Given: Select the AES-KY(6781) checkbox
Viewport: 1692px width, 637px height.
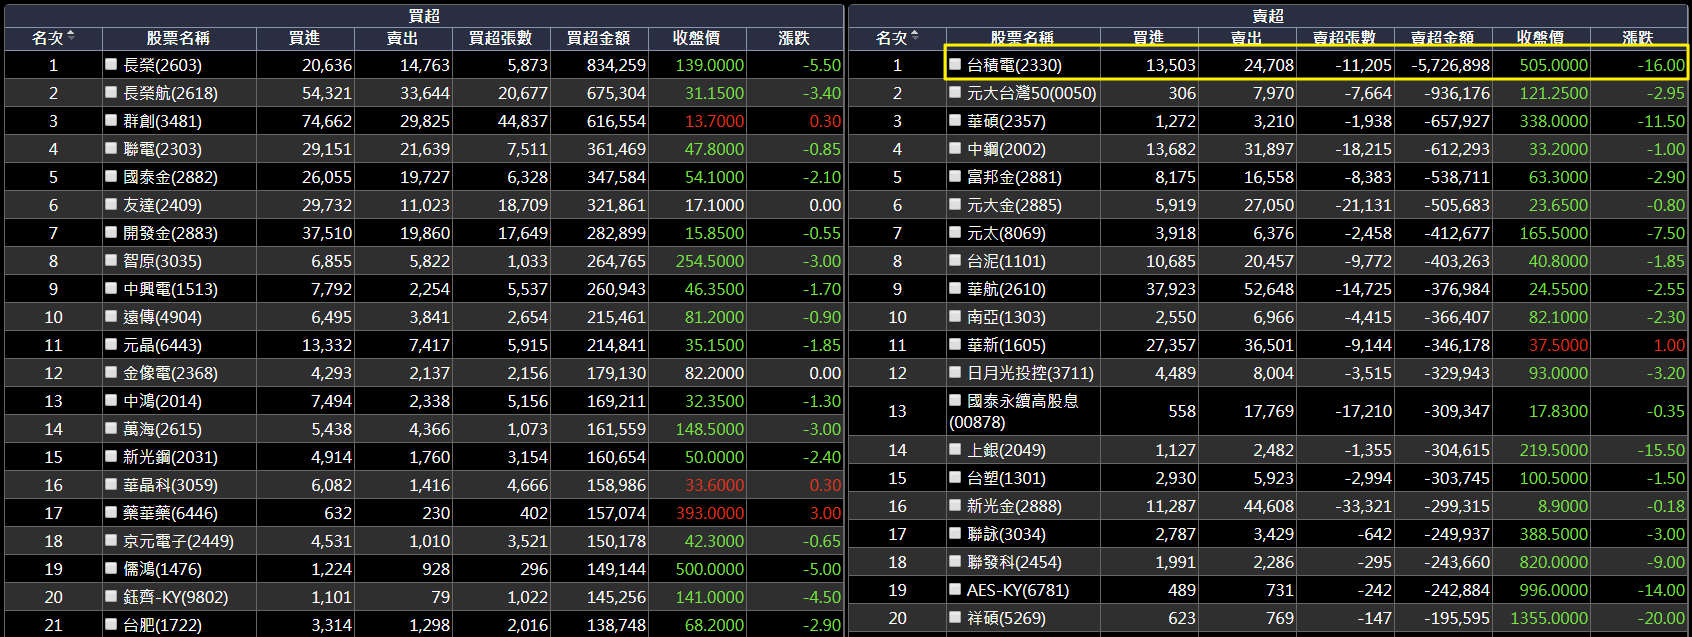Looking at the screenshot, I should point(955,589).
